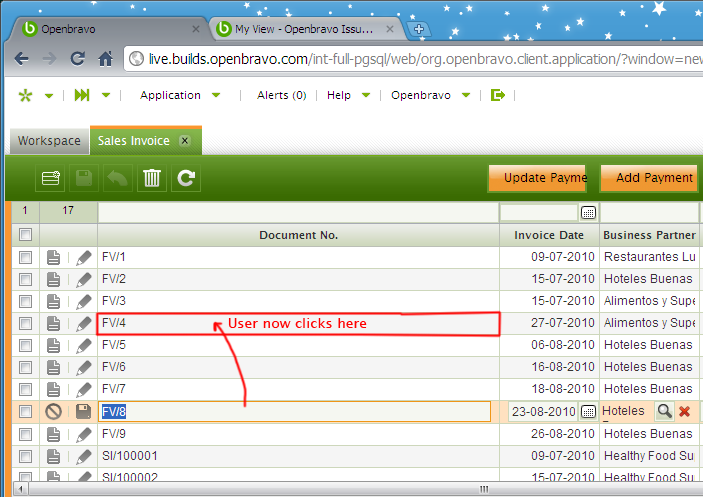Click the pencil edit icon for FV/7
The height and width of the screenshot is (497, 703).
pyautogui.click(x=83, y=389)
